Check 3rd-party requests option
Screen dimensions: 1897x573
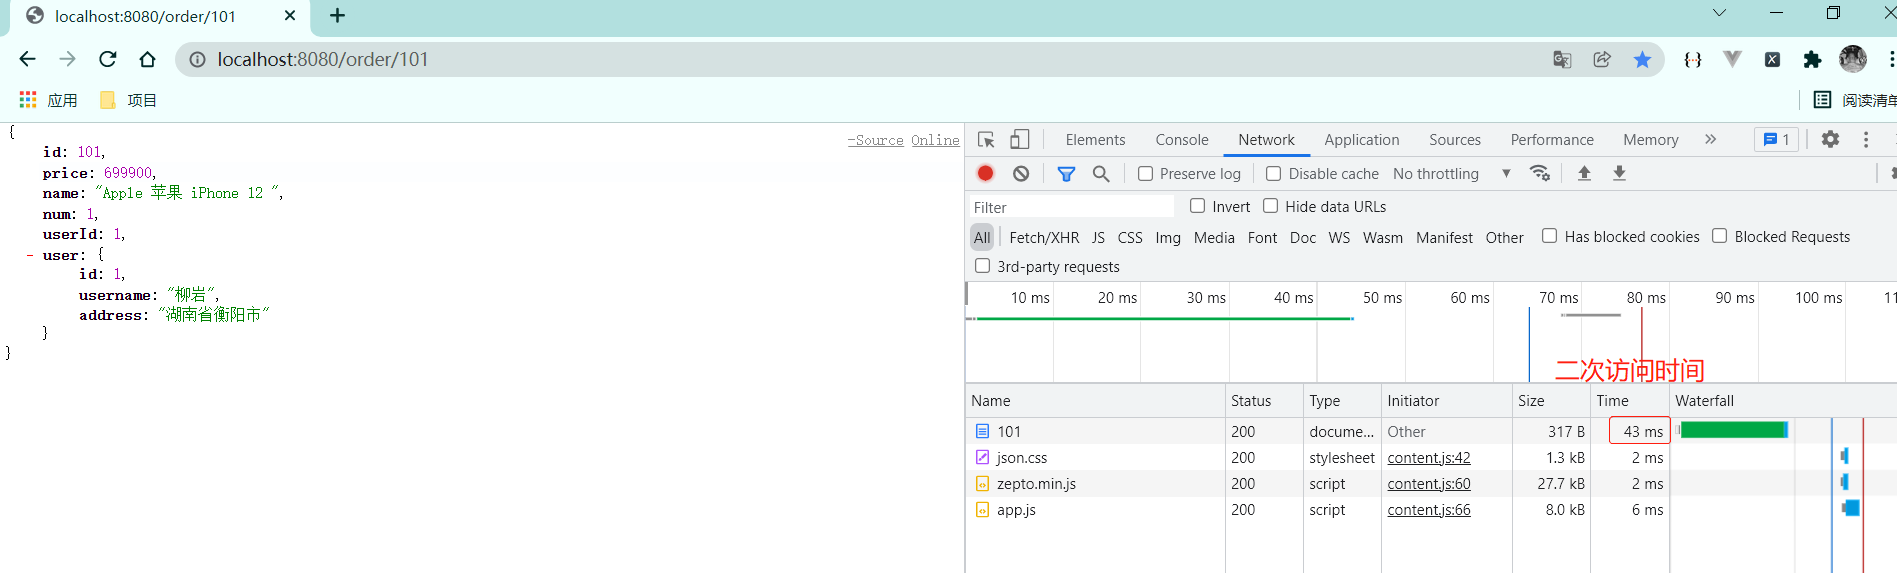(x=982, y=266)
